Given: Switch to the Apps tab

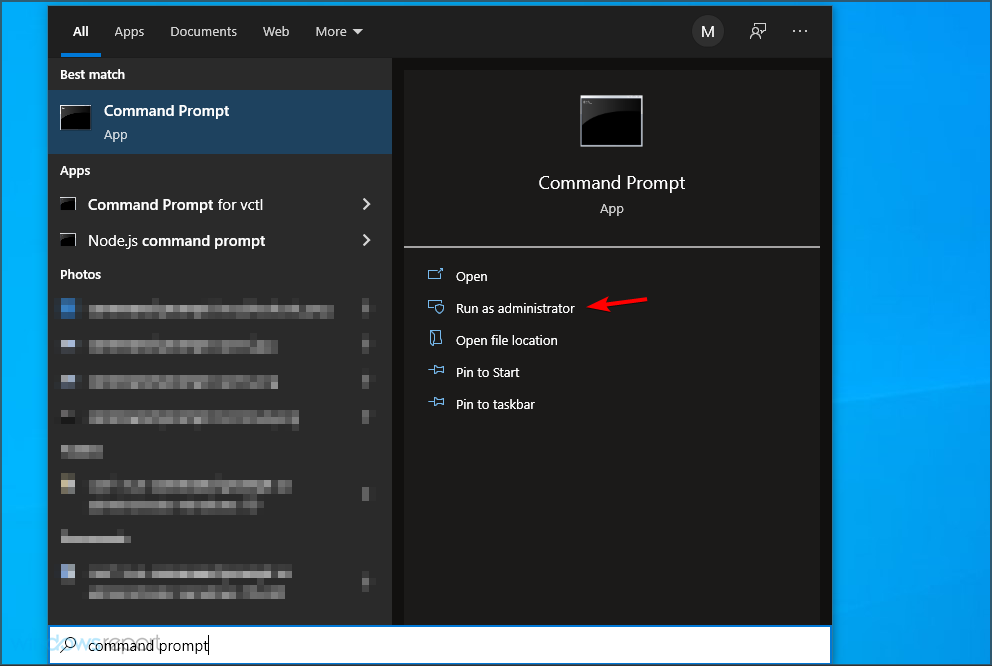Looking at the screenshot, I should [129, 31].
